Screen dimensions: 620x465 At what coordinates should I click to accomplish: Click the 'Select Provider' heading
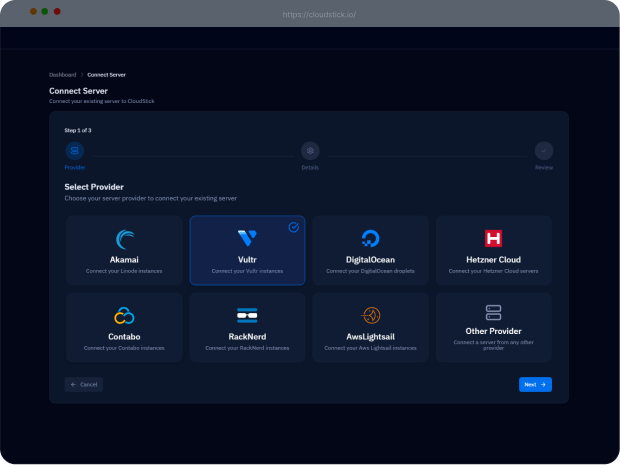pos(94,187)
